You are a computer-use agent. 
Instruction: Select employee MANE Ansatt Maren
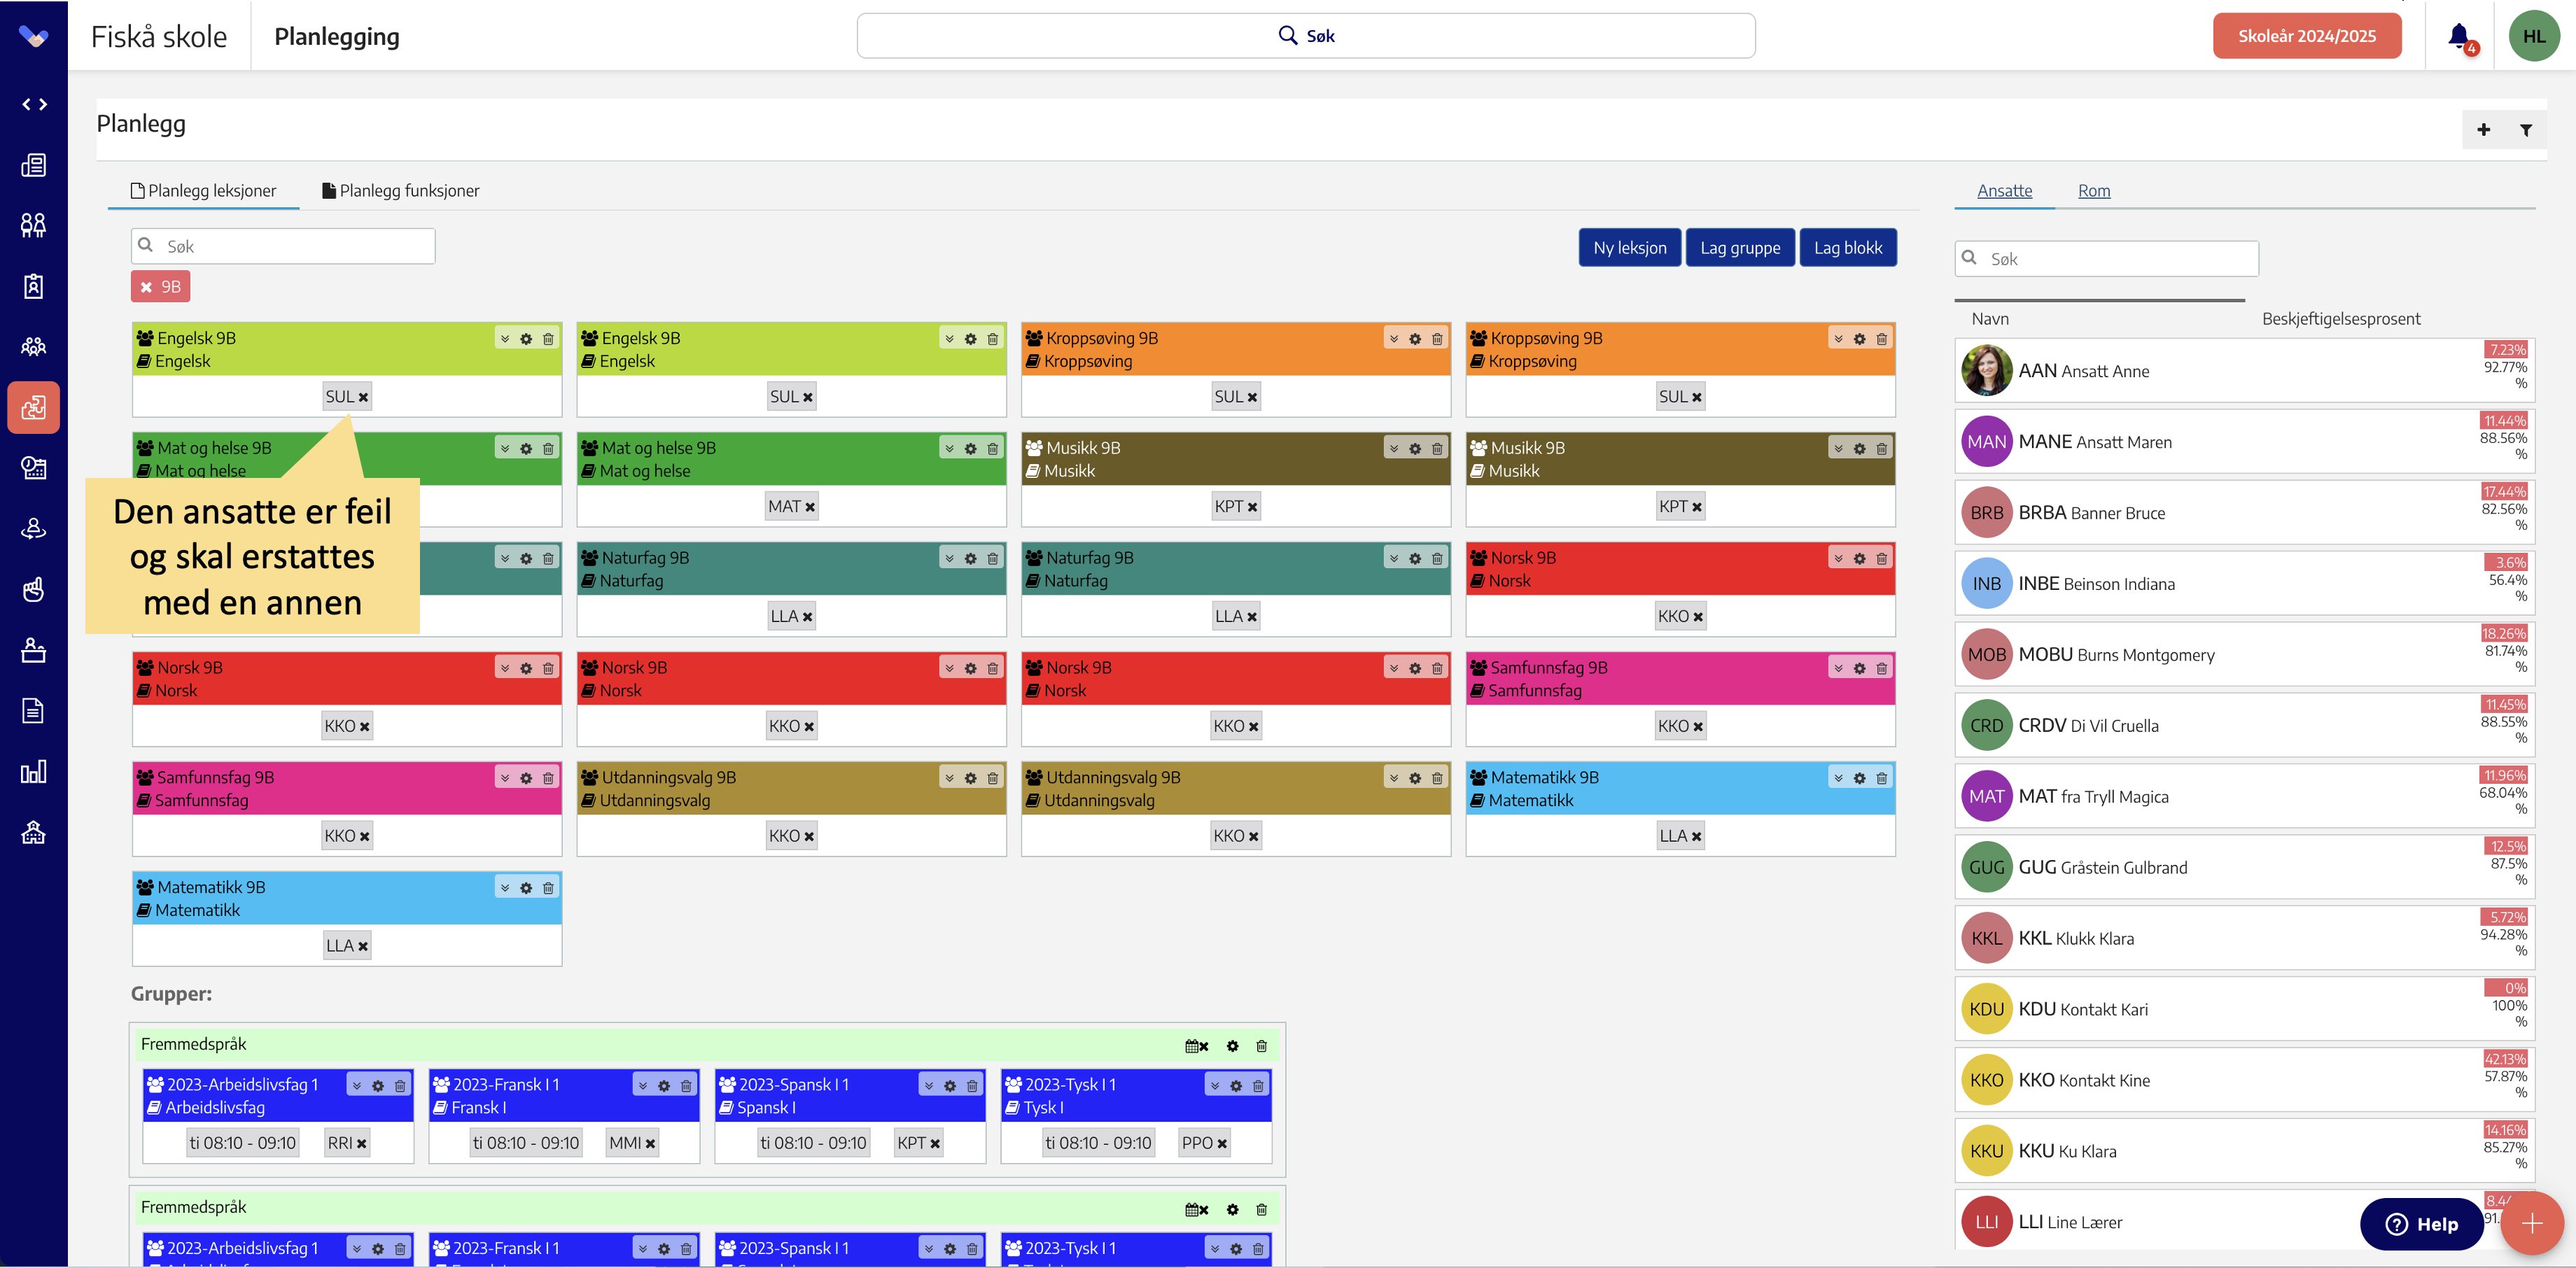(x=2244, y=442)
